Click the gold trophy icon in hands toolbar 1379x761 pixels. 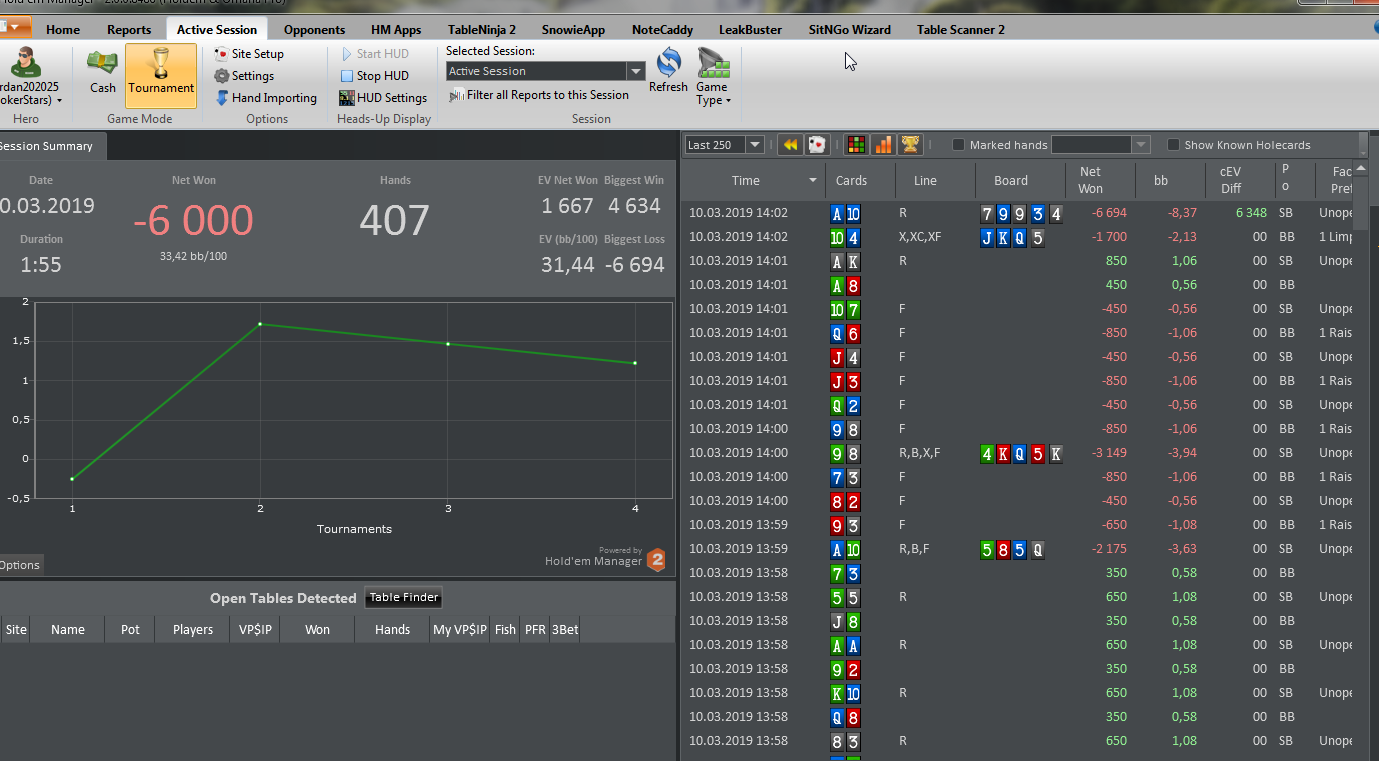910,145
